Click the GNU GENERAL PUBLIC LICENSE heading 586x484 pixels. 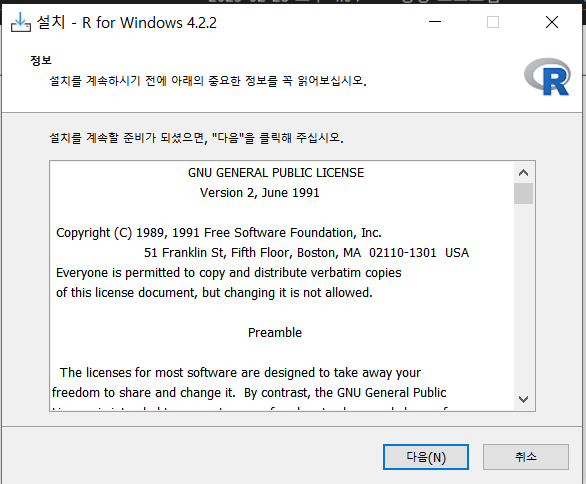pos(276,173)
